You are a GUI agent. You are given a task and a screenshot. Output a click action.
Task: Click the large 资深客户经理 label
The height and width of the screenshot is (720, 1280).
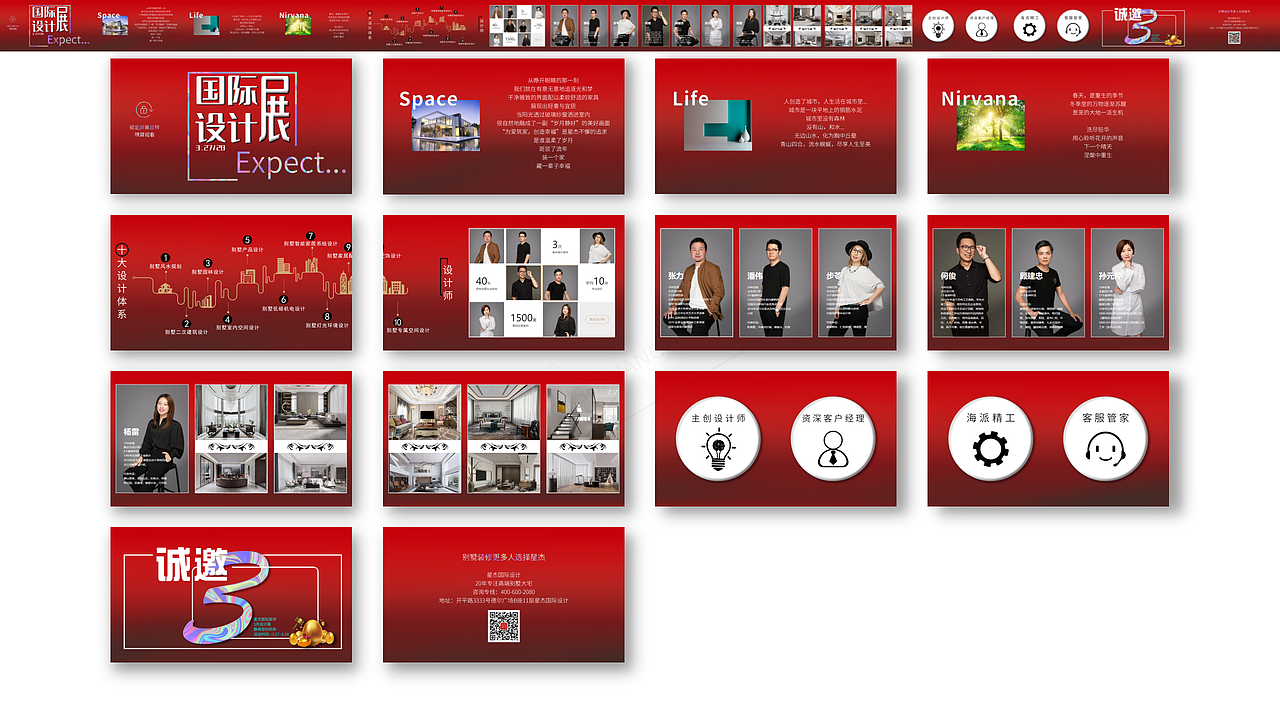coord(833,418)
